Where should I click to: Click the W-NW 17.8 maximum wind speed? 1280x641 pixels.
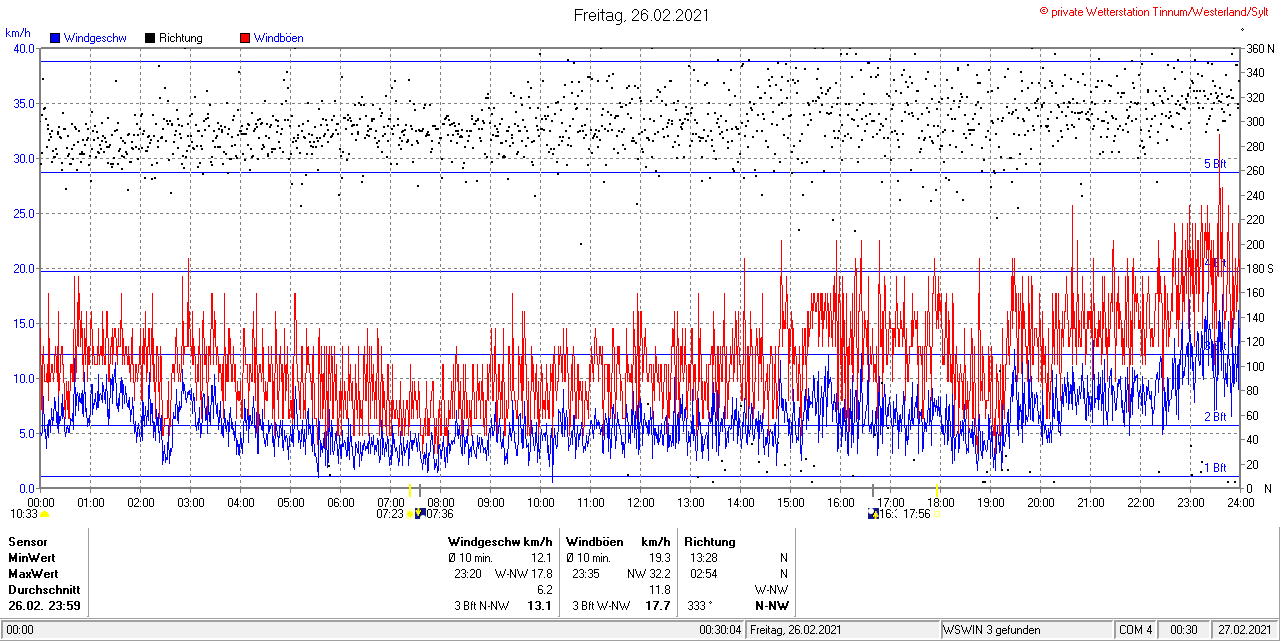pyautogui.click(x=524, y=574)
